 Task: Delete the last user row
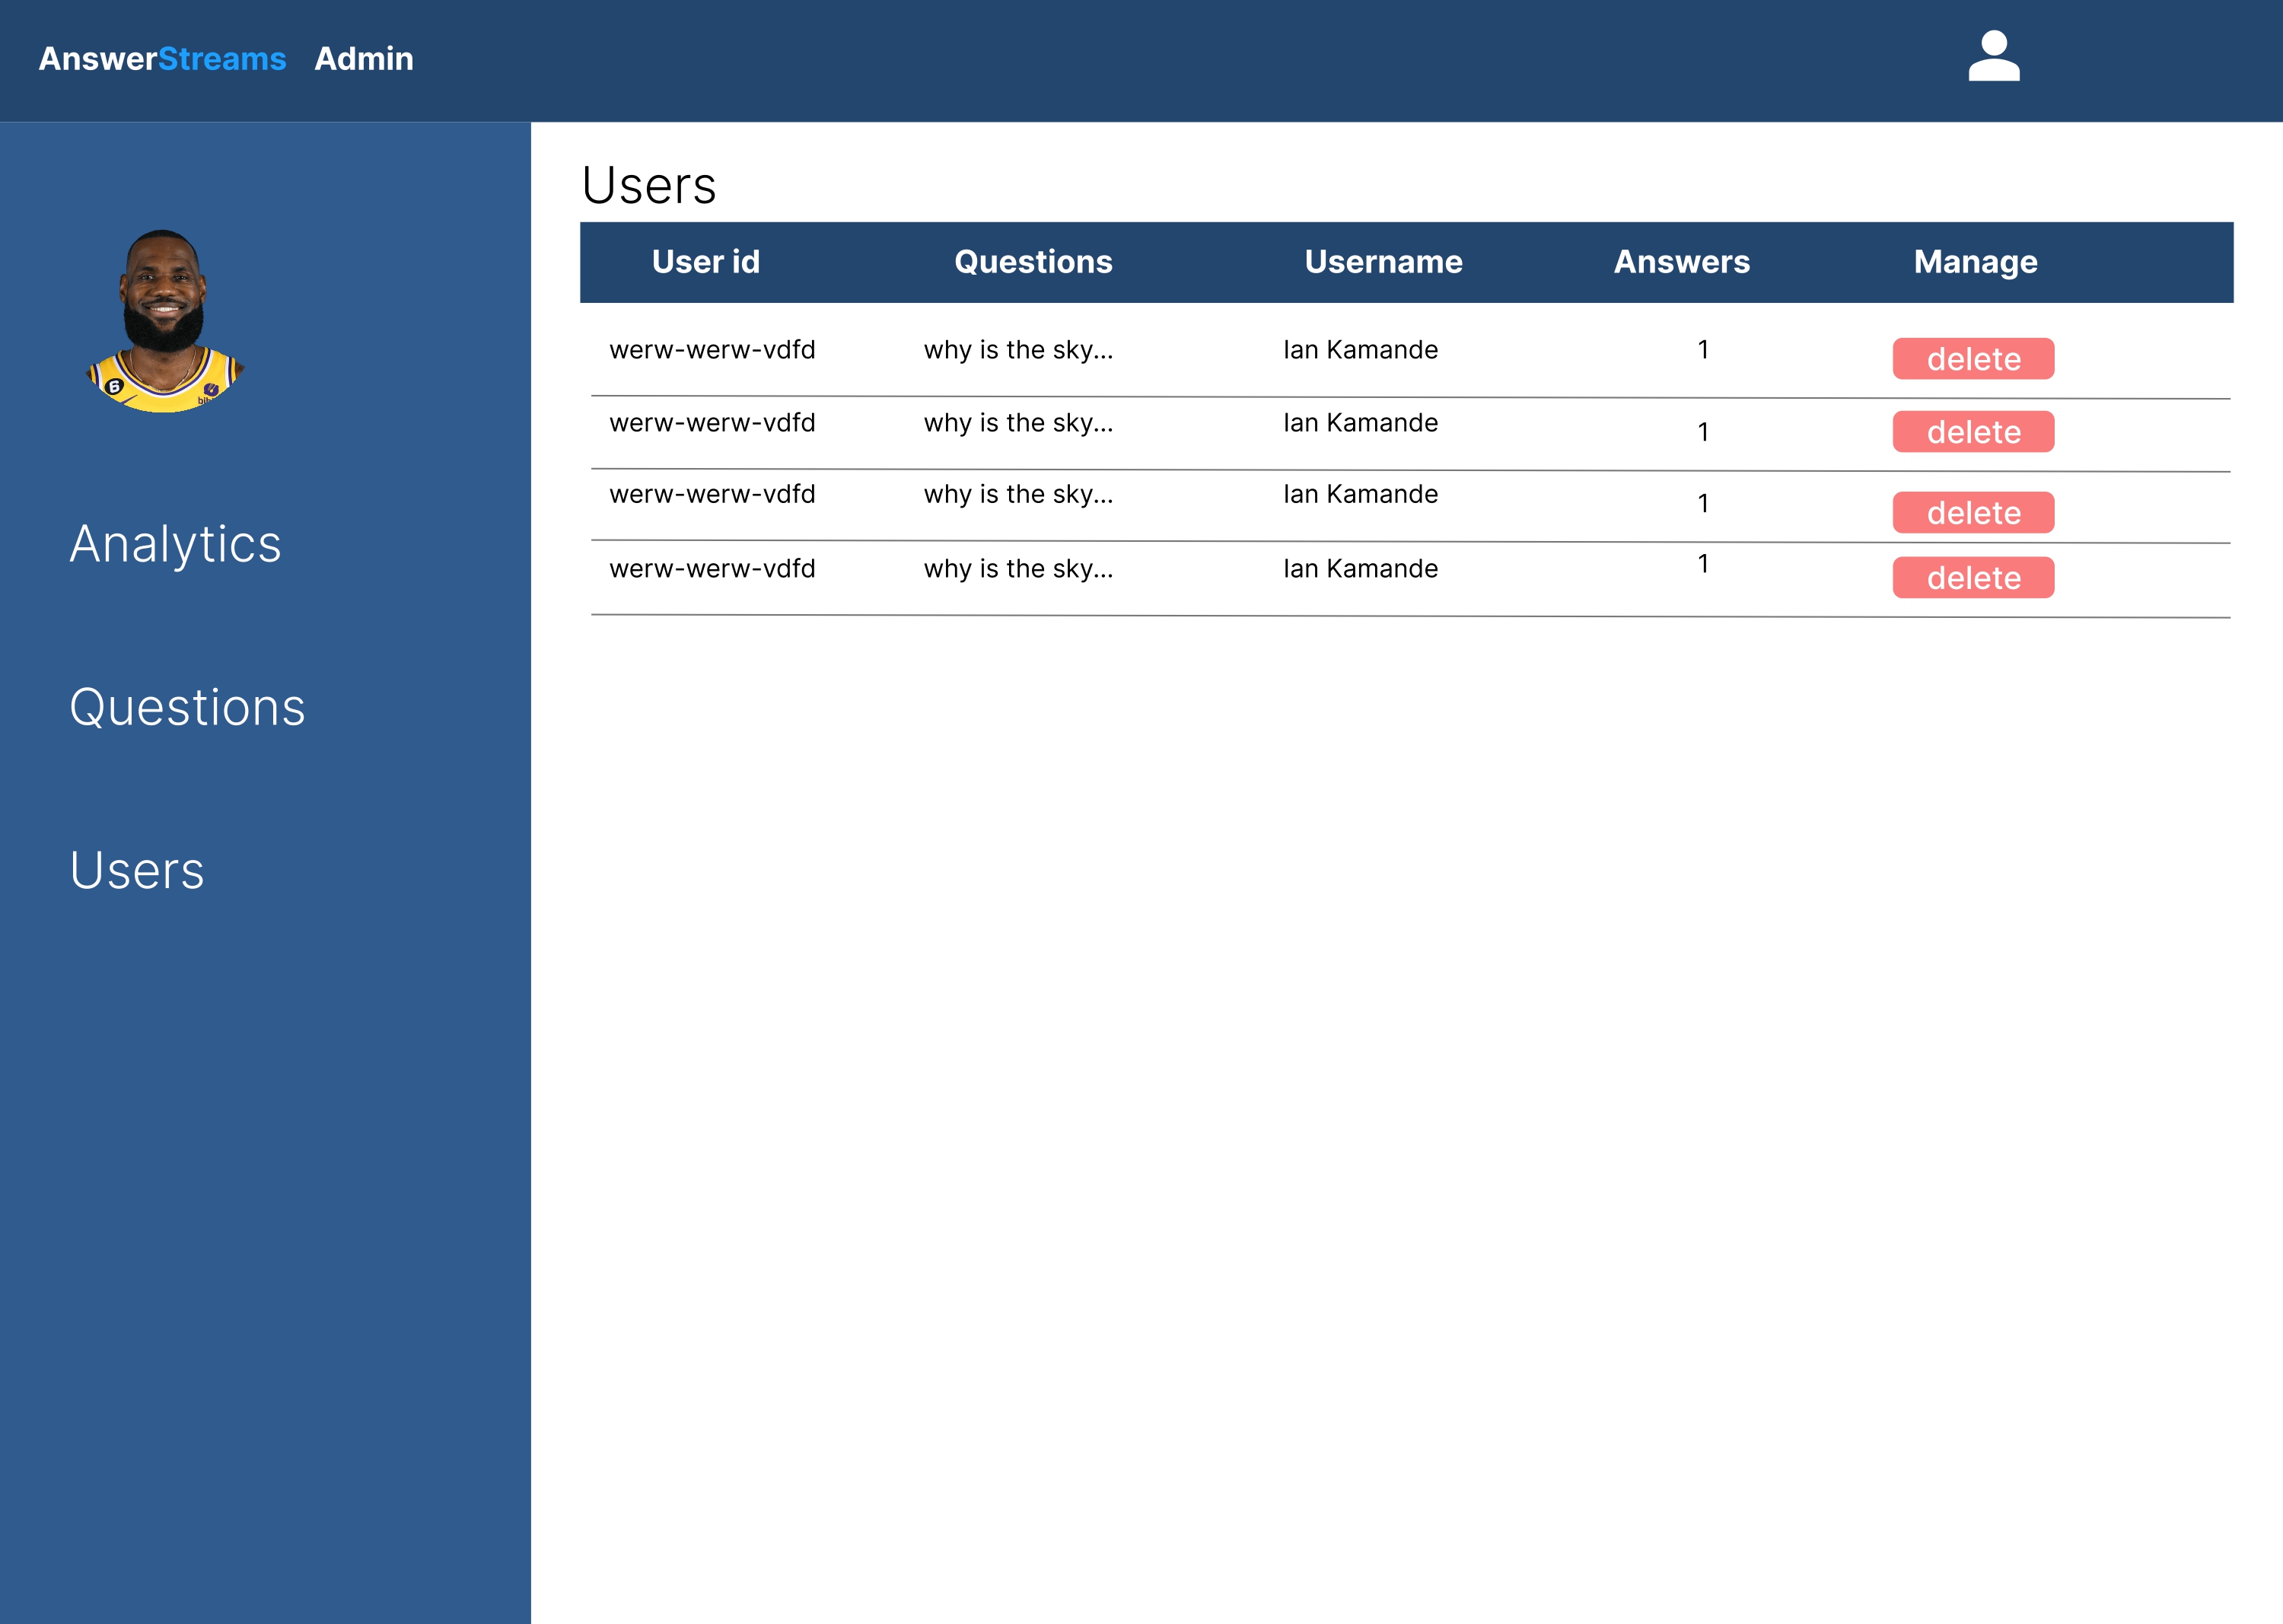[1972, 577]
